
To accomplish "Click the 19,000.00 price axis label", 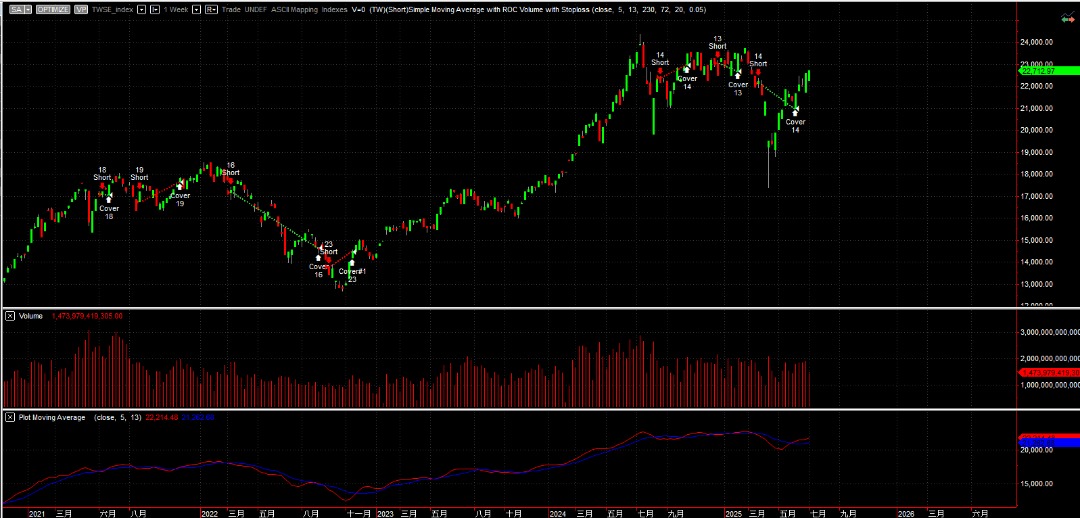I will tap(1039, 152).
